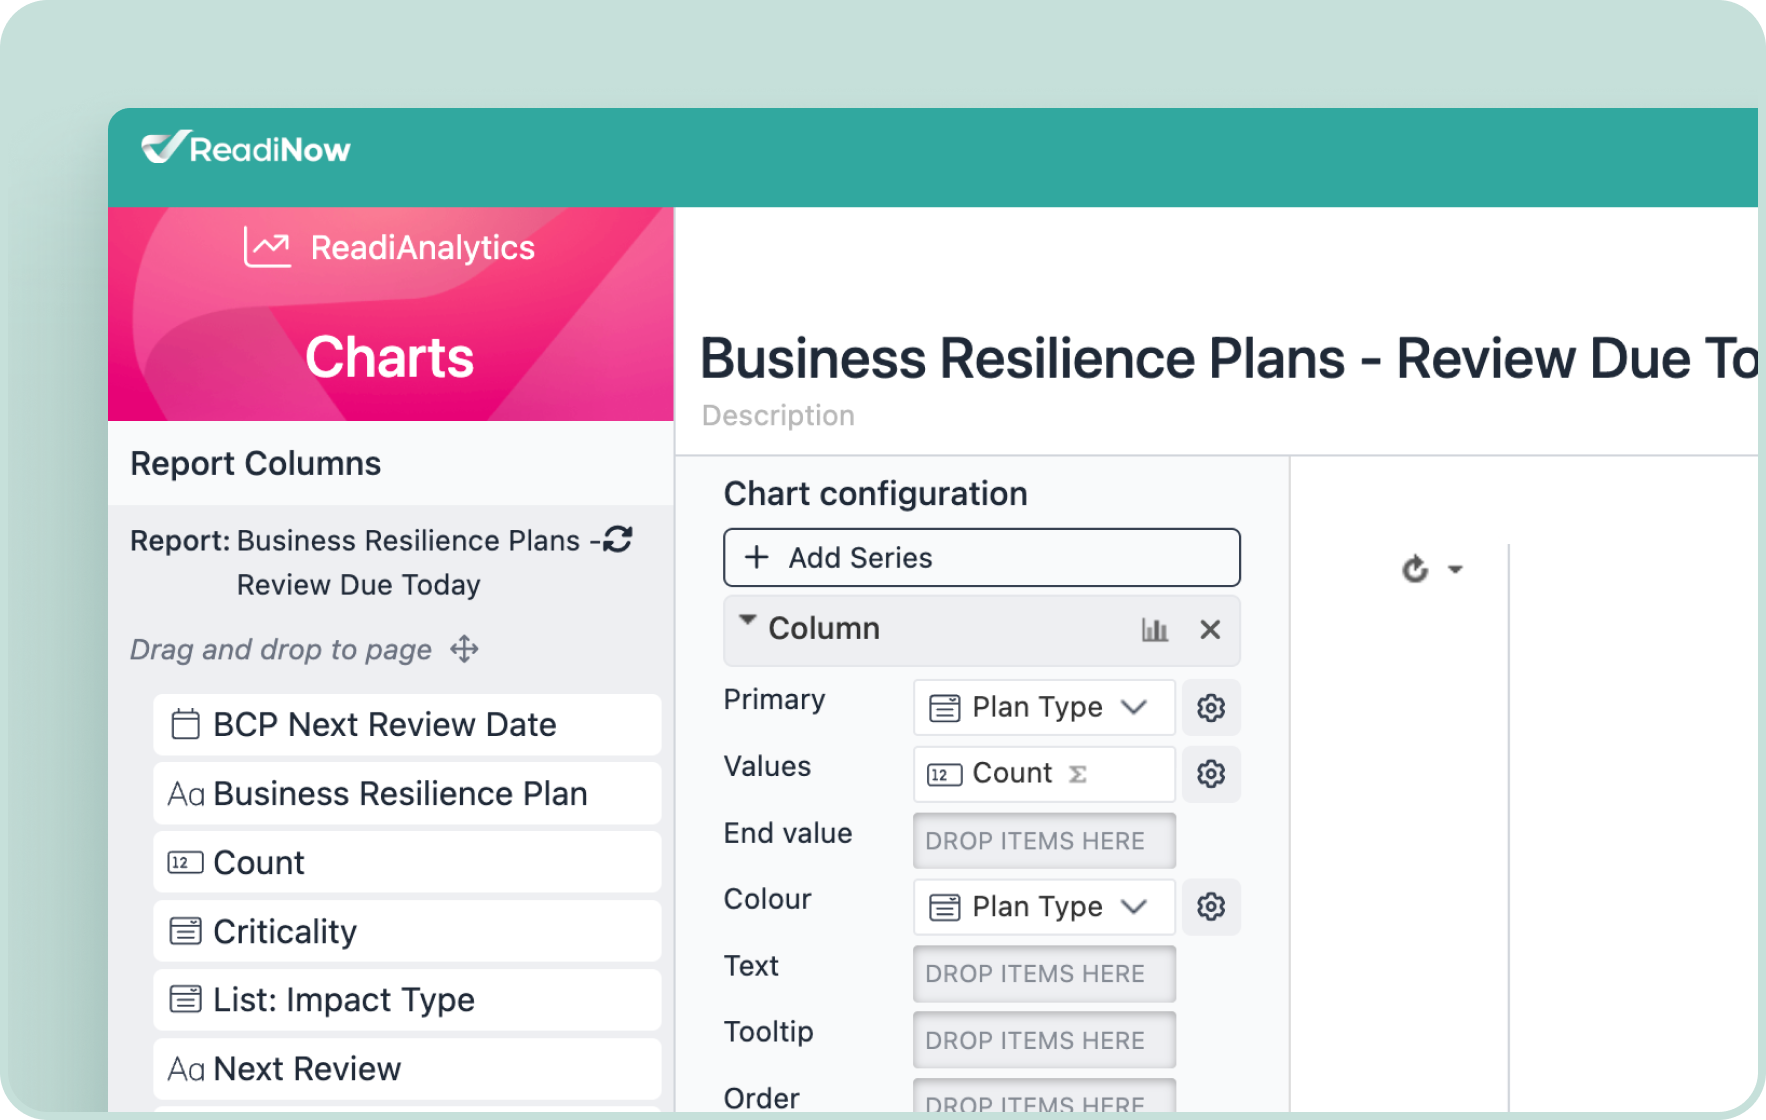Viewport: 1766px width, 1120px height.
Task: Expand the Primary Plan Type dropdown
Action: (x=1133, y=707)
